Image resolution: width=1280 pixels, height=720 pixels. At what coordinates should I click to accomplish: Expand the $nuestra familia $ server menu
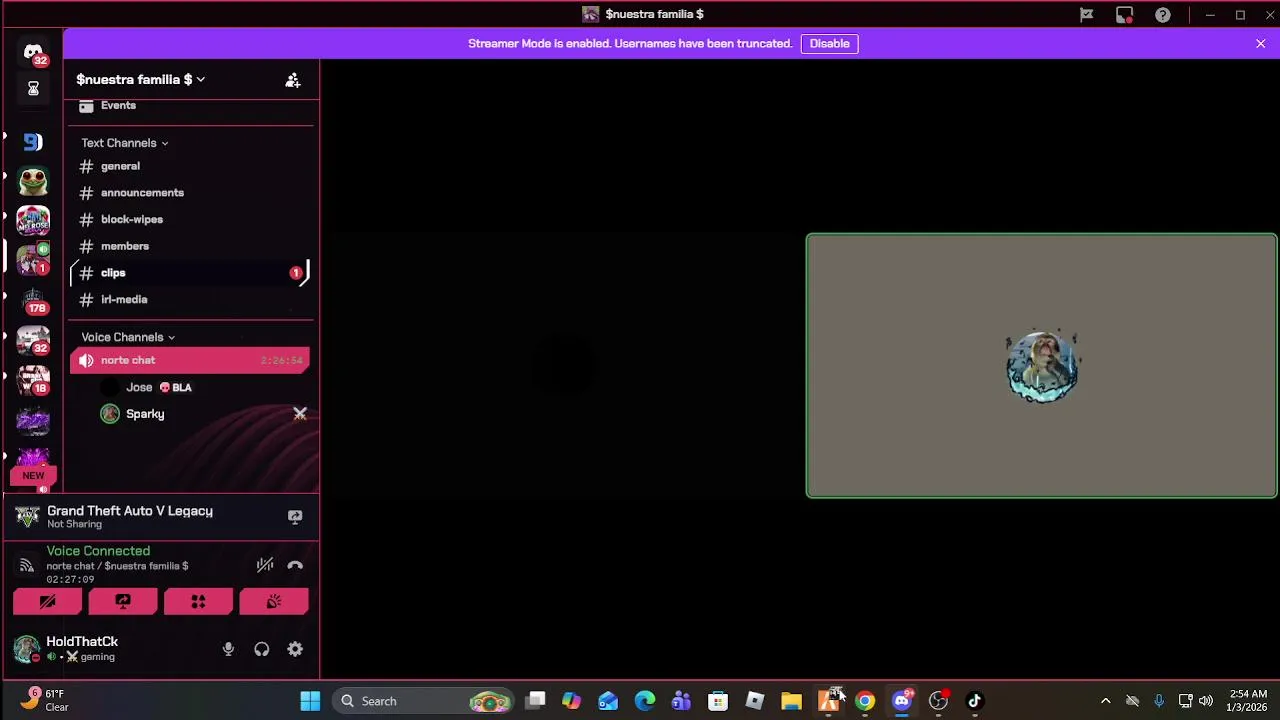140,79
